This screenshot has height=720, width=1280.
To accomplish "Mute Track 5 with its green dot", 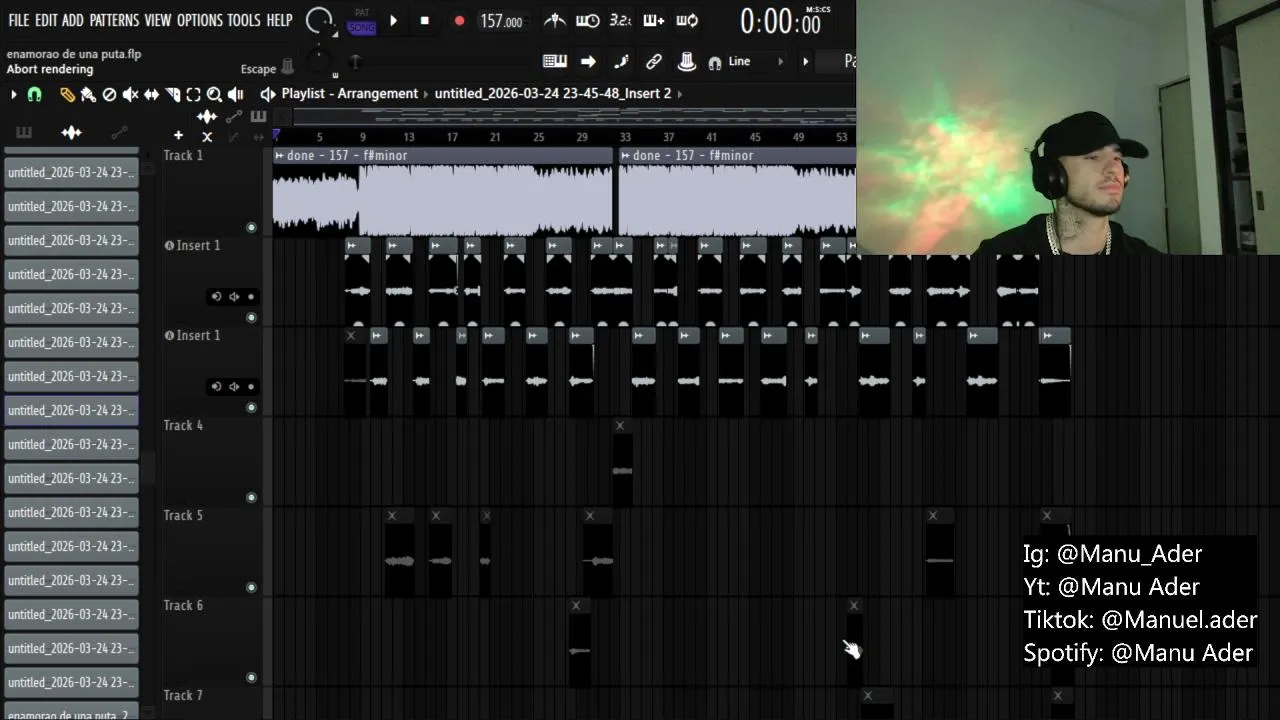I will 251,588.
